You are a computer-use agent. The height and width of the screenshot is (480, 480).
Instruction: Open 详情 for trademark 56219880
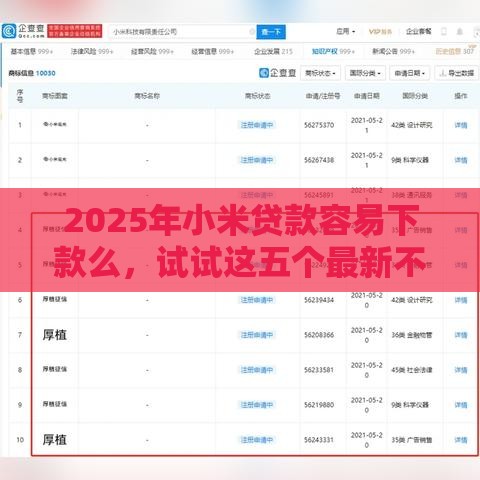tap(461, 405)
